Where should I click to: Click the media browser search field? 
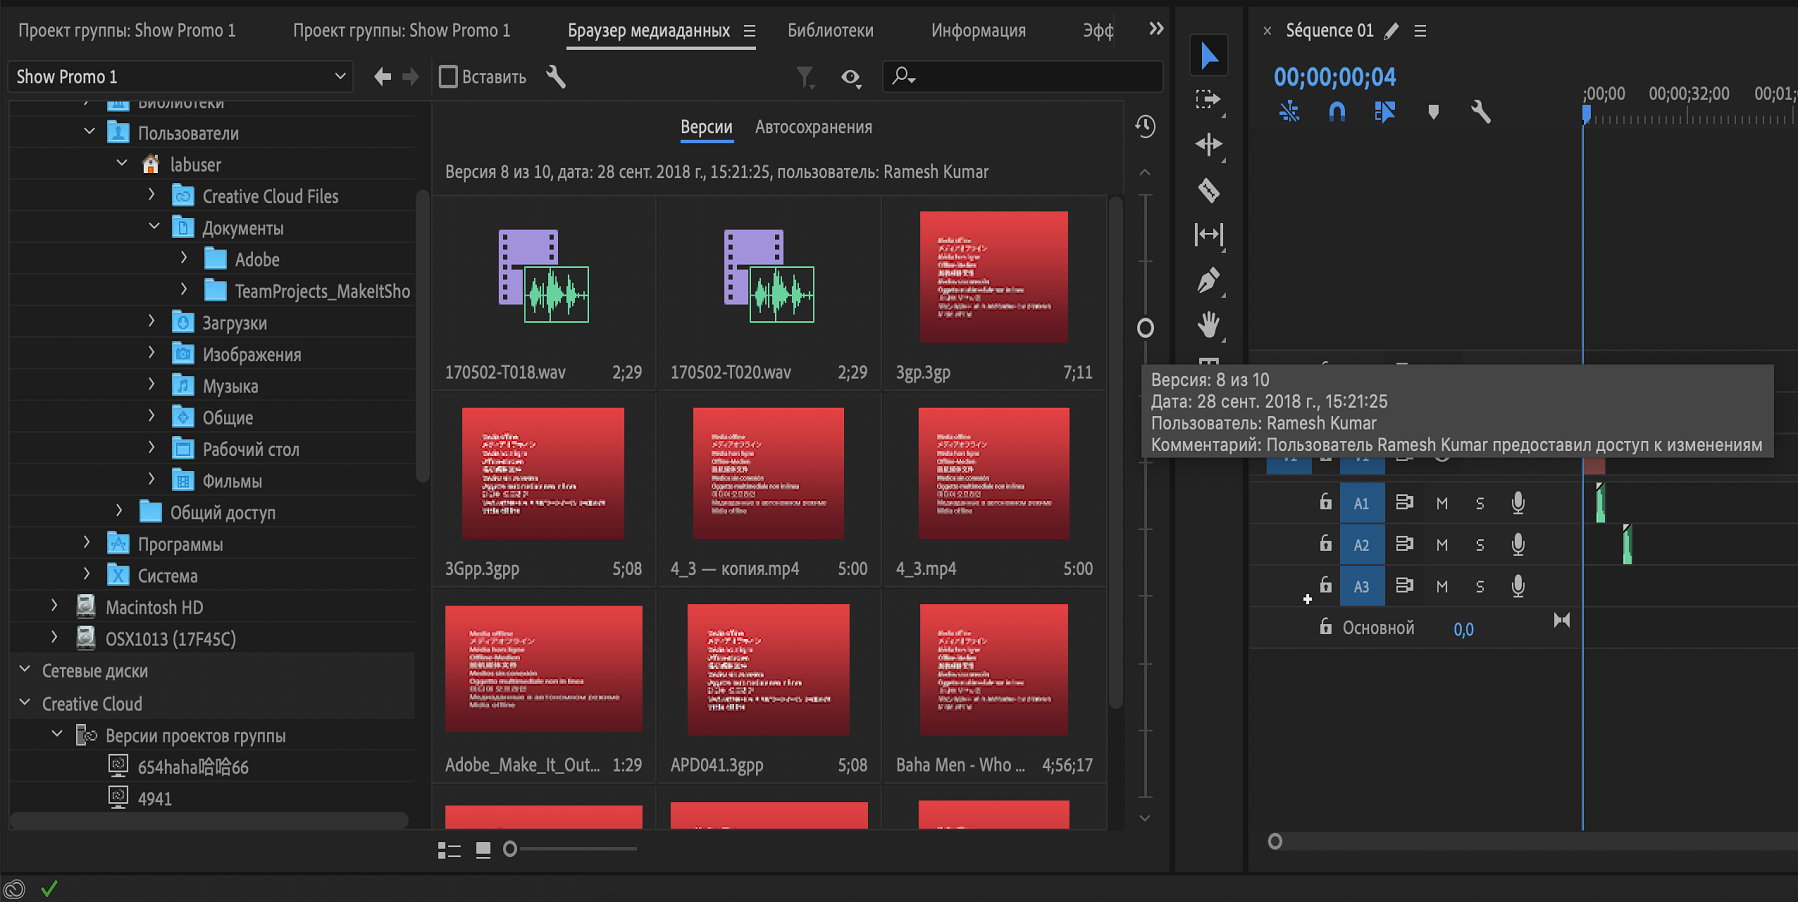point(1023,77)
